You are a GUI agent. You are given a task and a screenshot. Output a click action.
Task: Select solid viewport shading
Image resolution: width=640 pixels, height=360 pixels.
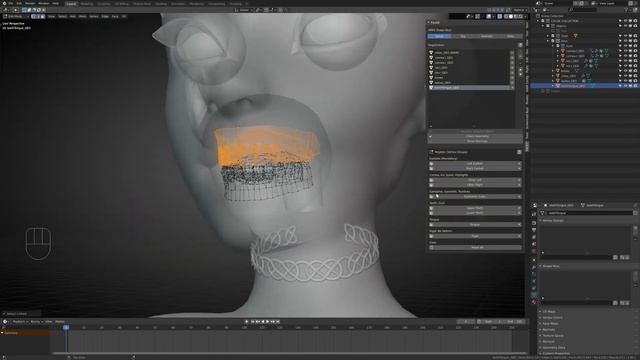[511, 16]
